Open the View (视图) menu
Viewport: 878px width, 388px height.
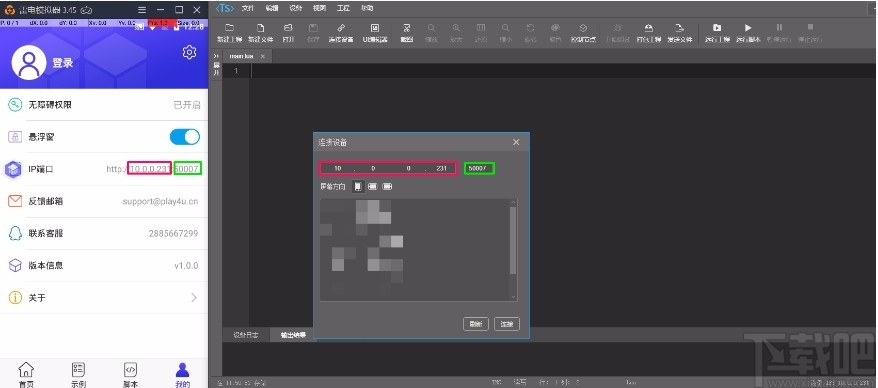point(319,8)
